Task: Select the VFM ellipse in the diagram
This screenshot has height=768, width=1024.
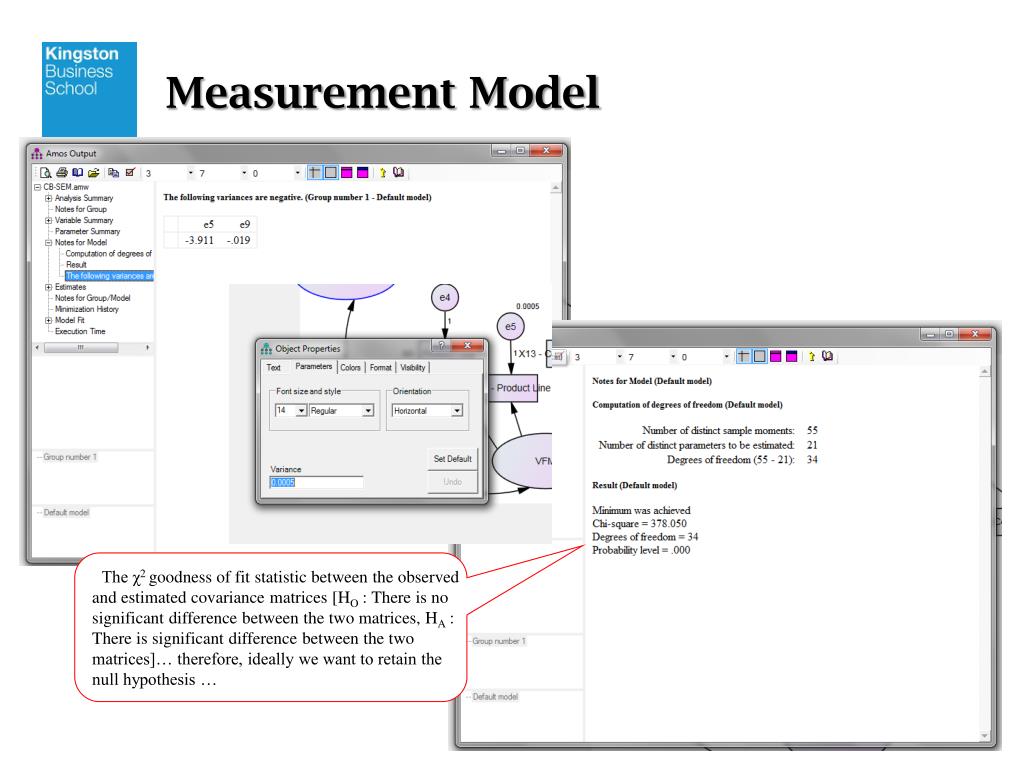Action: [522, 460]
